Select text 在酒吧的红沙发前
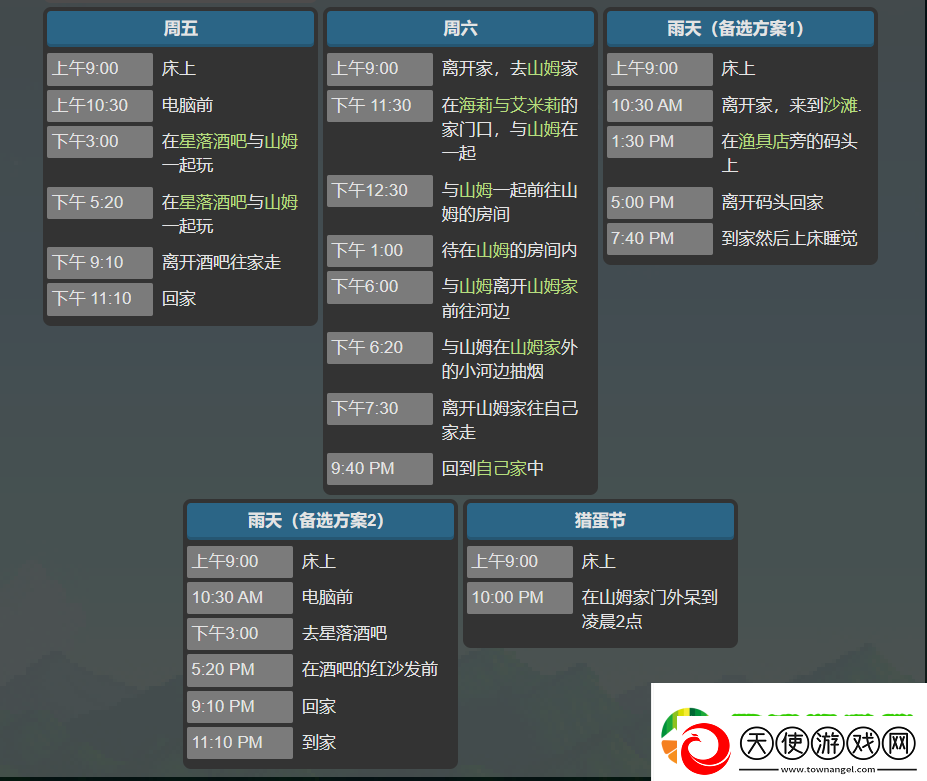The height and width of the screenshot is (781, 927). pyautogui.click(x=370, y=669)
